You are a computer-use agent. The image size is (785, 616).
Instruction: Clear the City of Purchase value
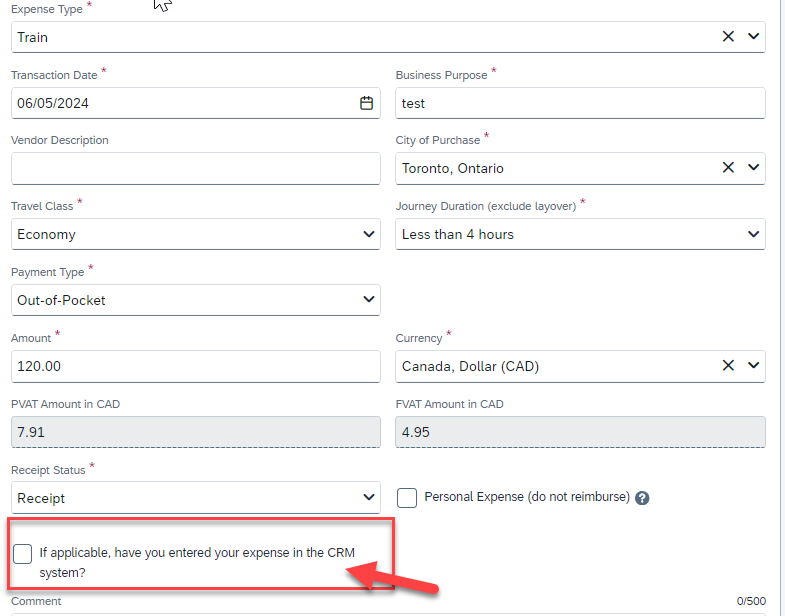(728, 168)
